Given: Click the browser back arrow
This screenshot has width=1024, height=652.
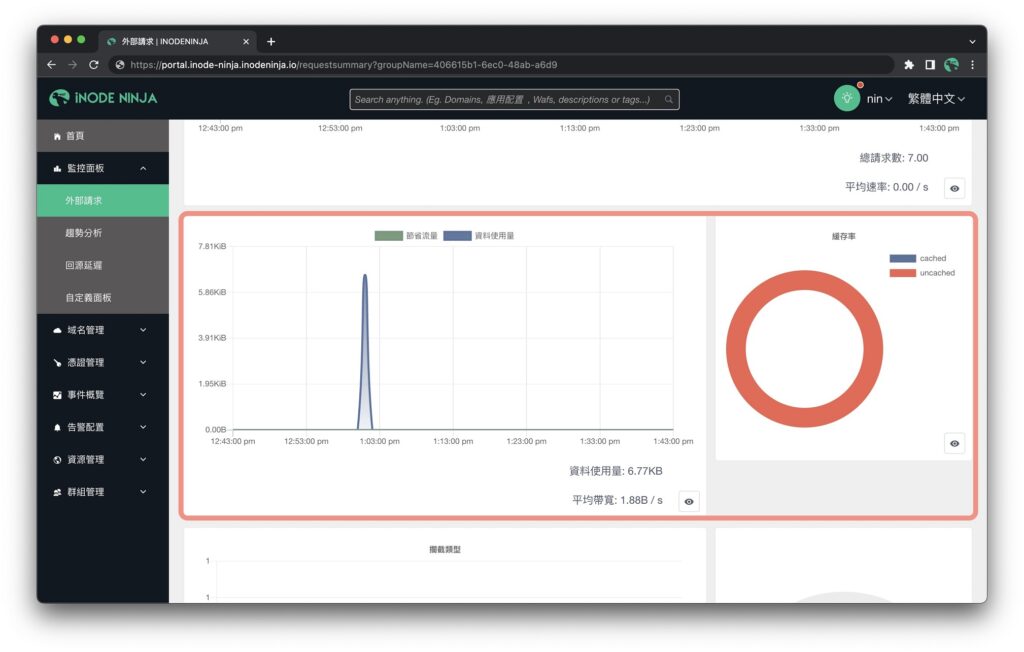Looking at the screenshot, I should click(52, 65).
